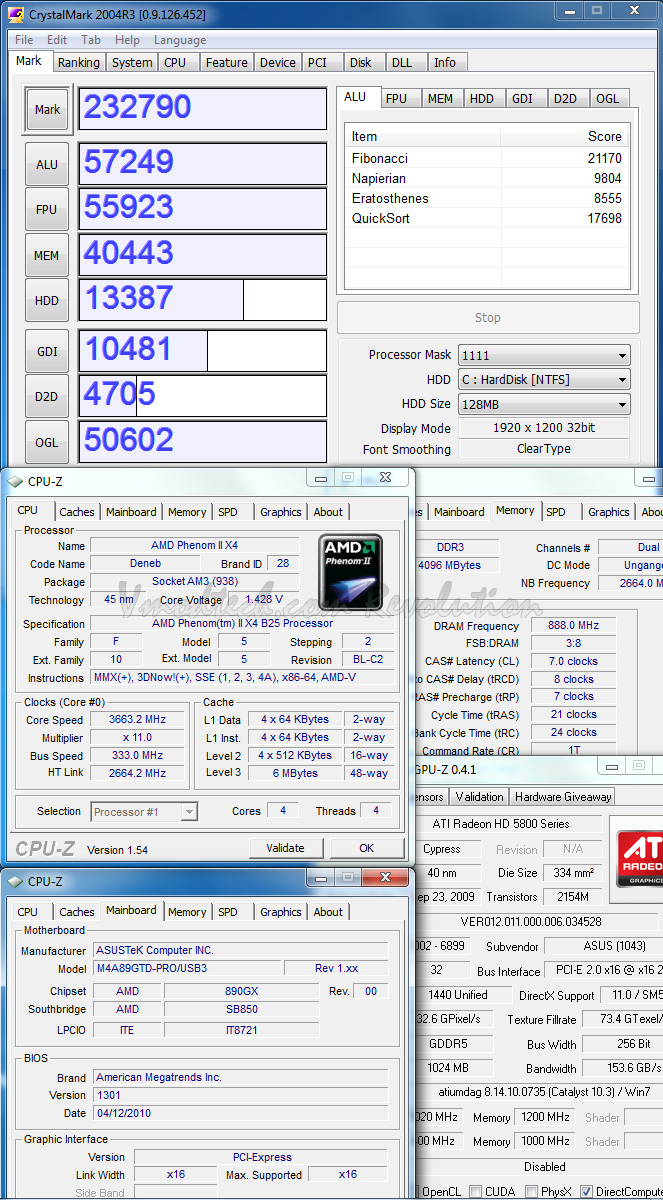Click the ALU benchmark button

point(47,164)
